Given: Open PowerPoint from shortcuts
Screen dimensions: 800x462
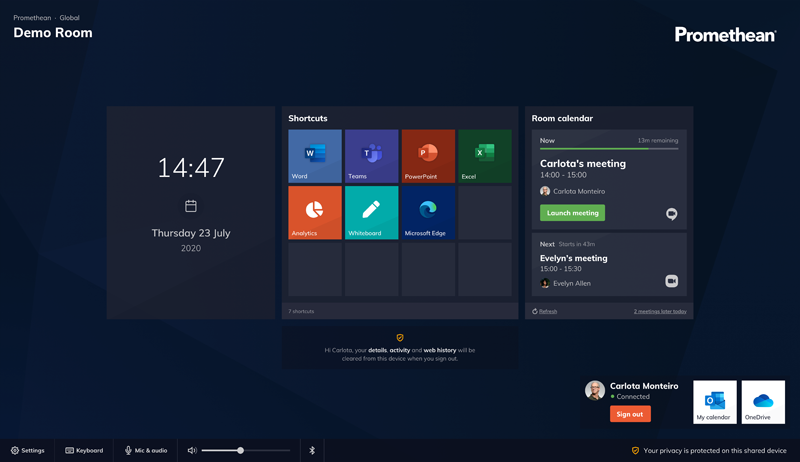Looking at the screenshot, I should 428,156.
